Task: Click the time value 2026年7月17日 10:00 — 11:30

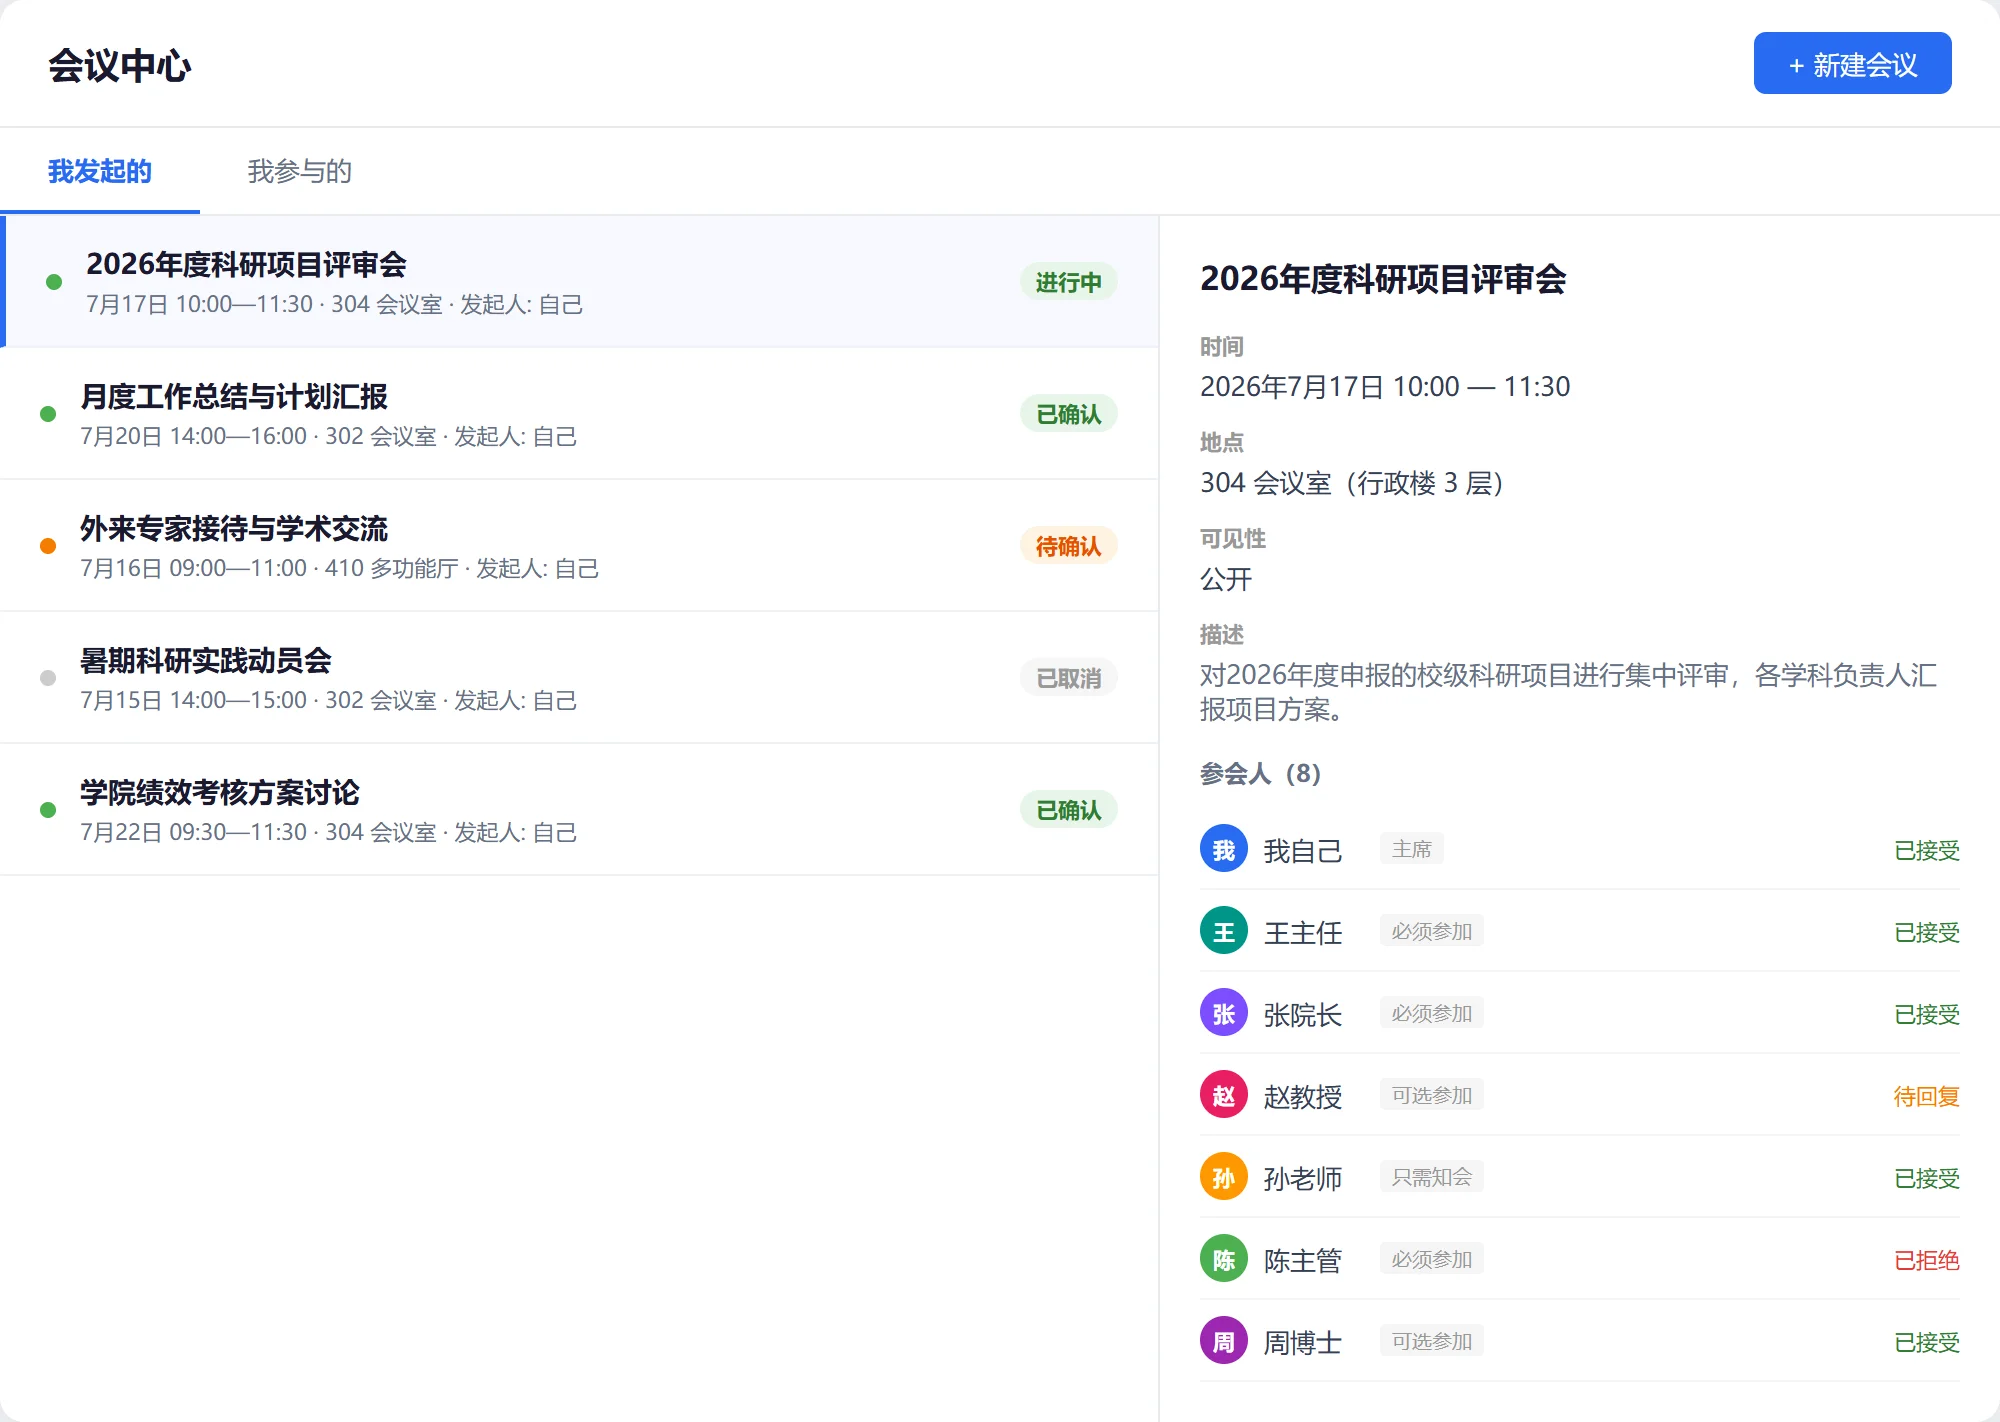Action: (x=1385, y=387)
